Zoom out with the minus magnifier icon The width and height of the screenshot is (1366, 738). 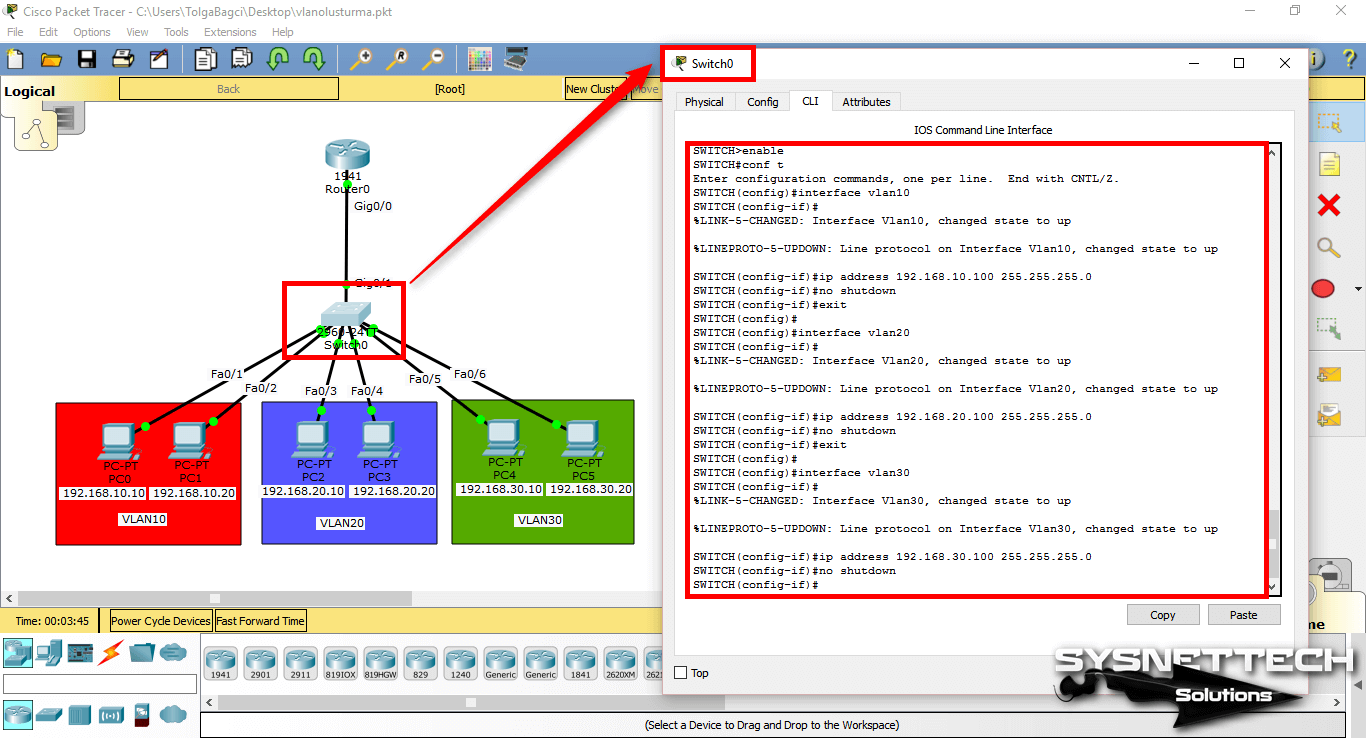click(433, 59)
